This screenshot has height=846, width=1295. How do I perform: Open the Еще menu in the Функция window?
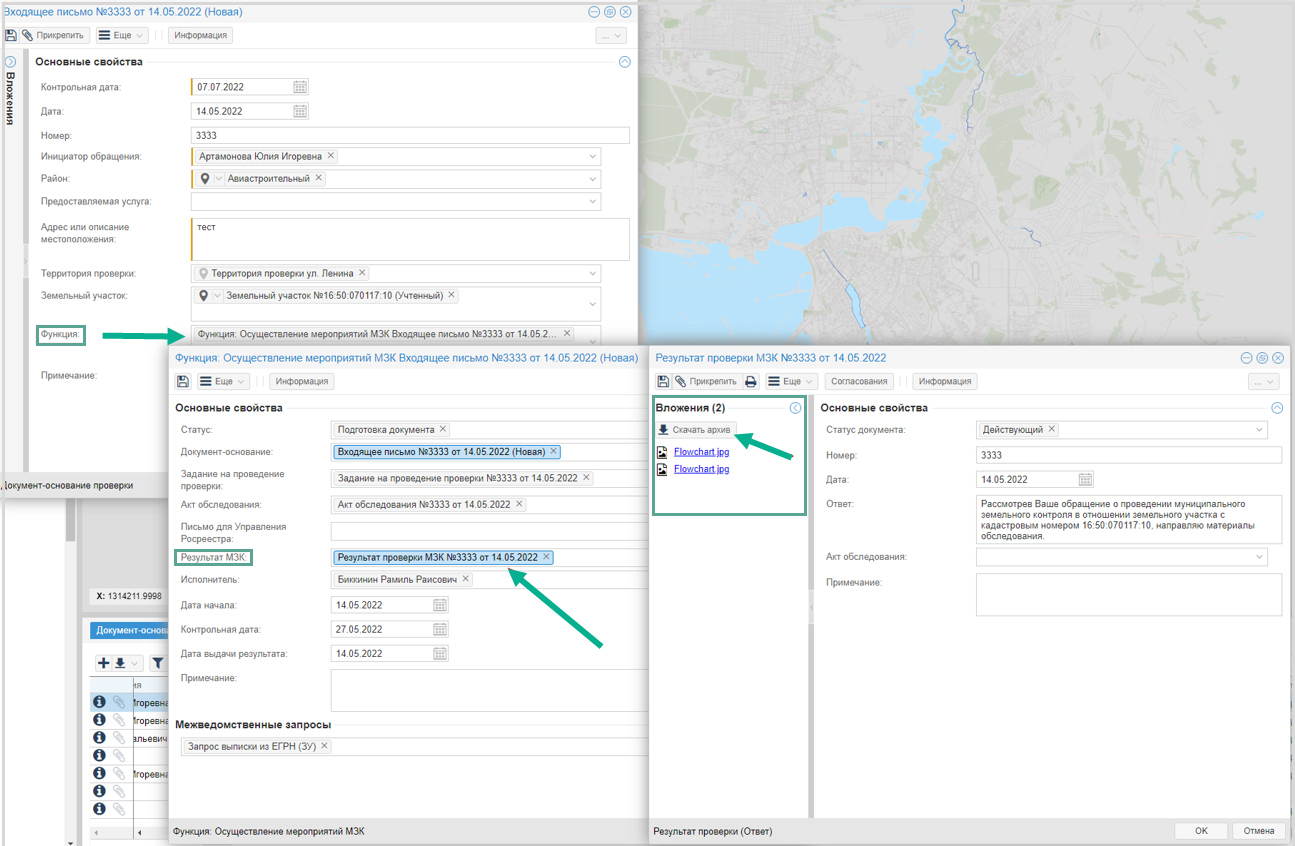click(x=222, y=381)
